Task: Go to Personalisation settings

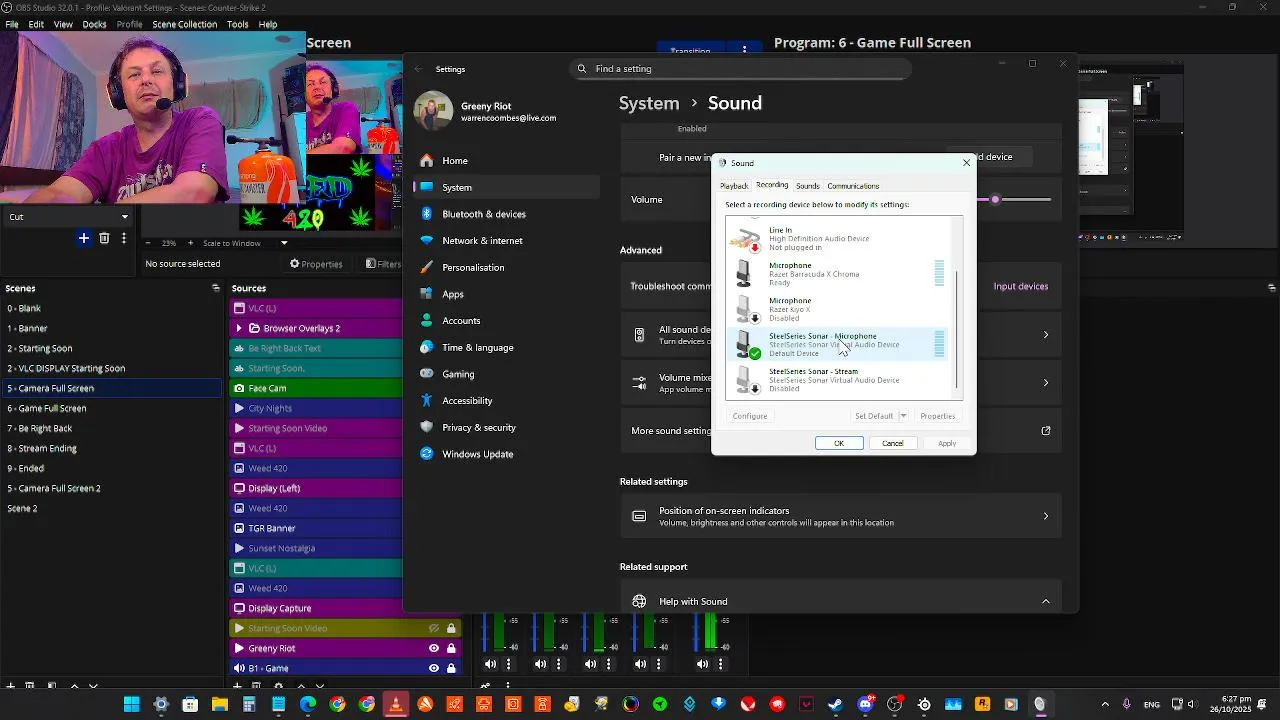Action: point(505,268)
